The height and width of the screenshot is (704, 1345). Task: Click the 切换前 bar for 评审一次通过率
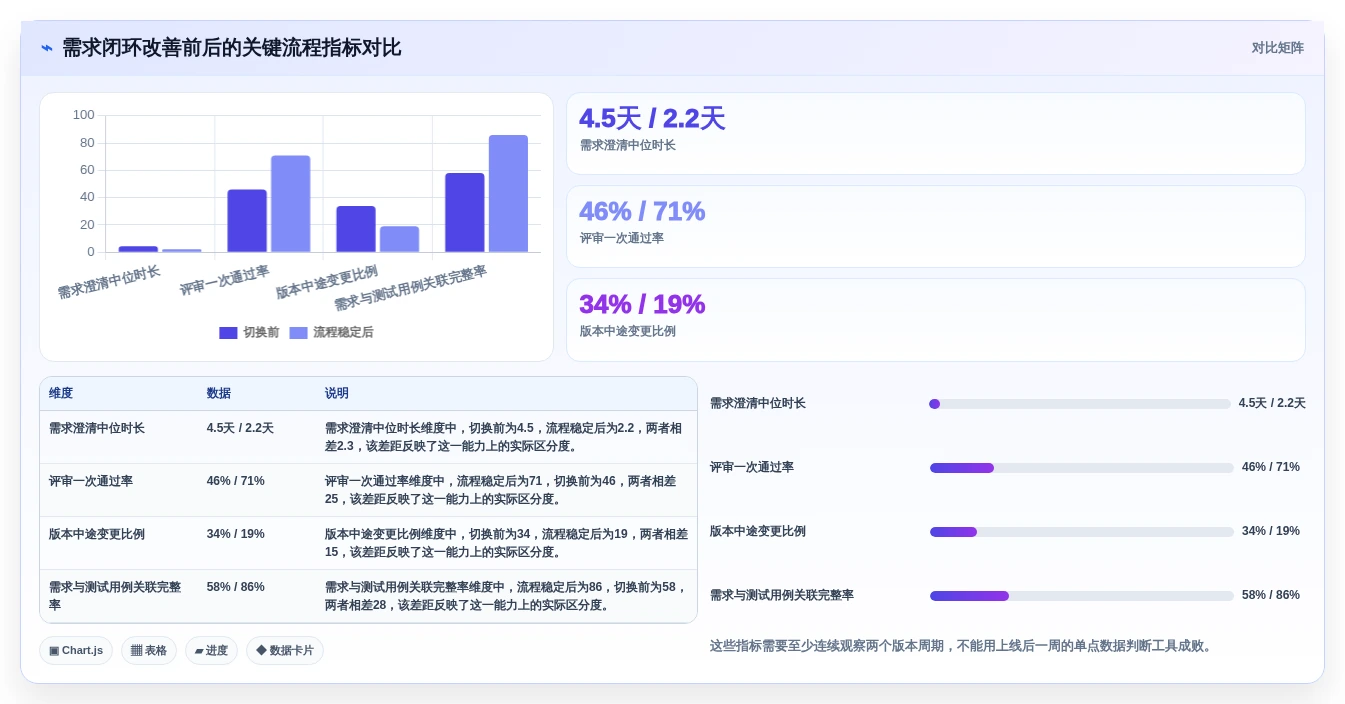coord(247,221)
